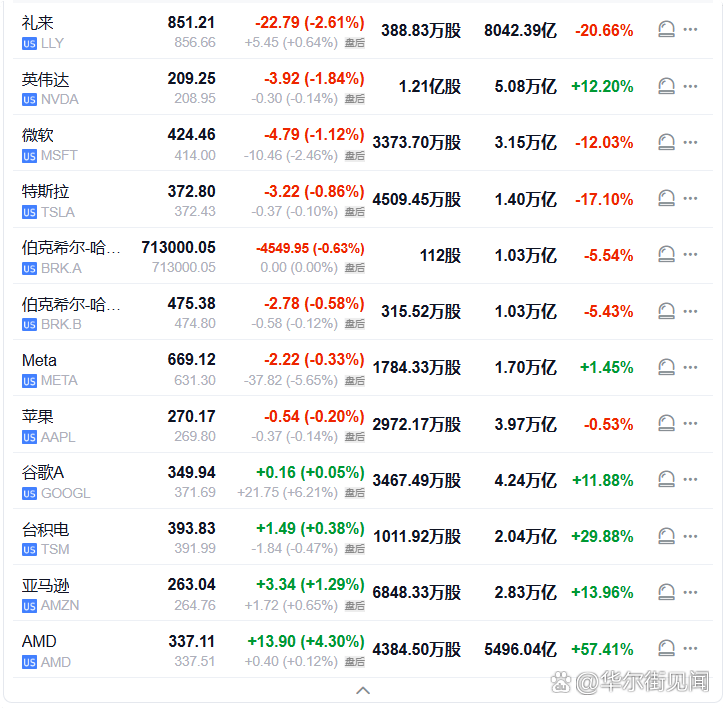Set price alert bell for META row
This screenshot has width=723, height=709.
coord(666,367)
